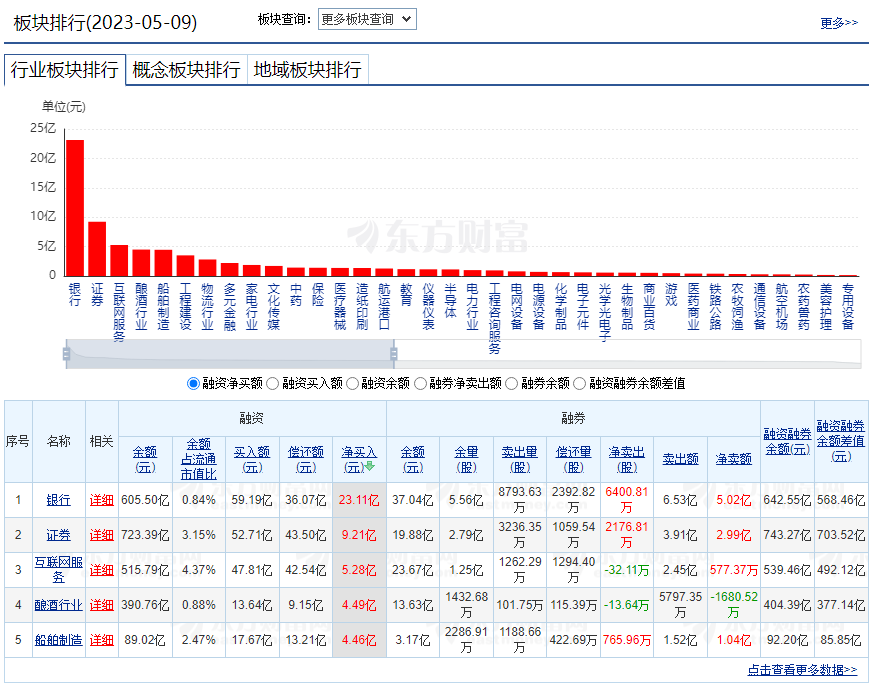Select the 融资买入额 radio option

(273, 383)
